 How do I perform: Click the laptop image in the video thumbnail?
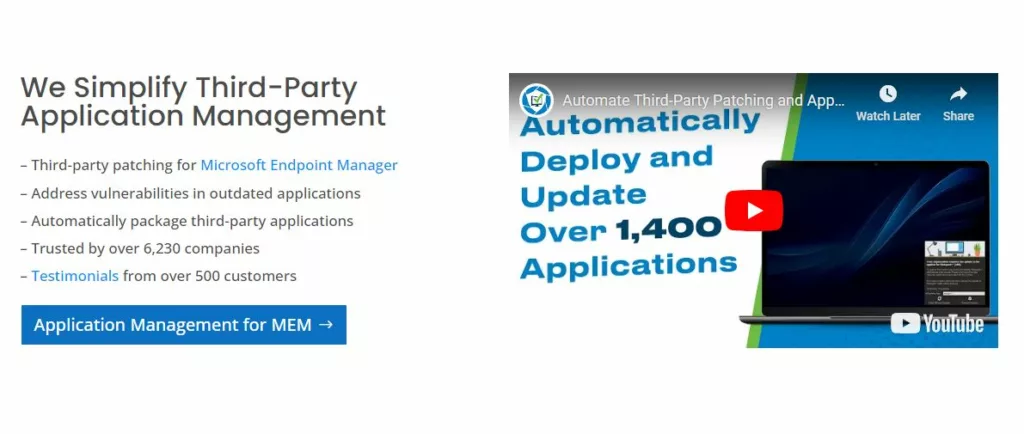click(x=869, y=241)
